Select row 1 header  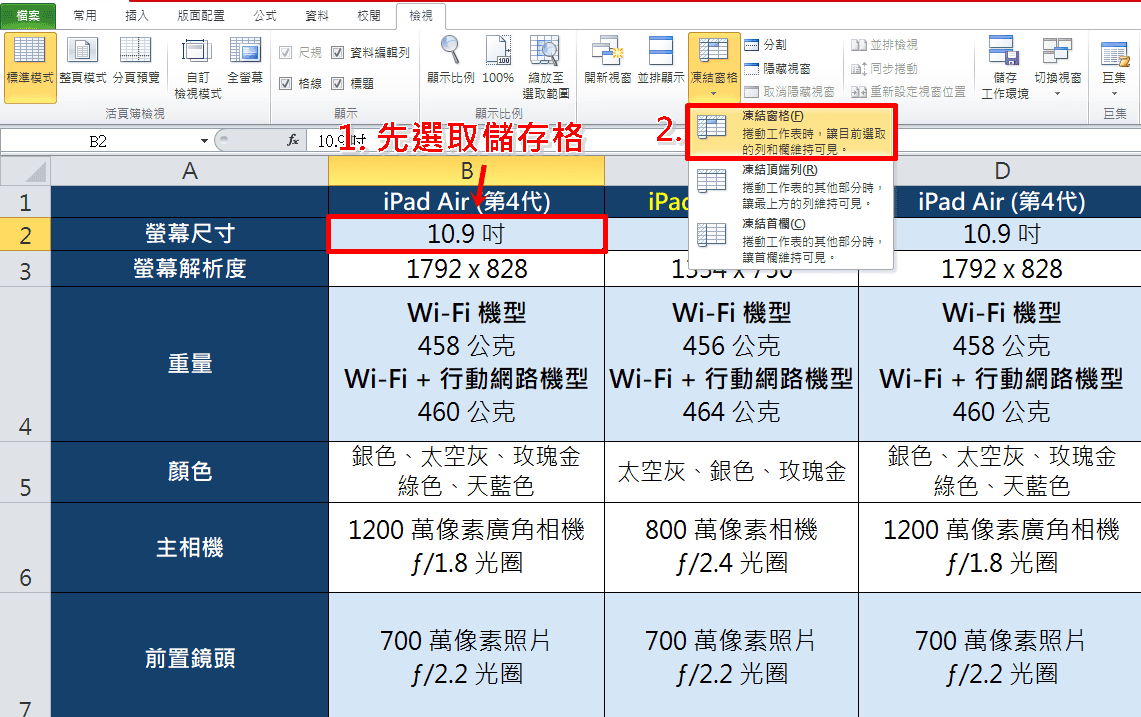pyautogui.click(x=25, y=202)
